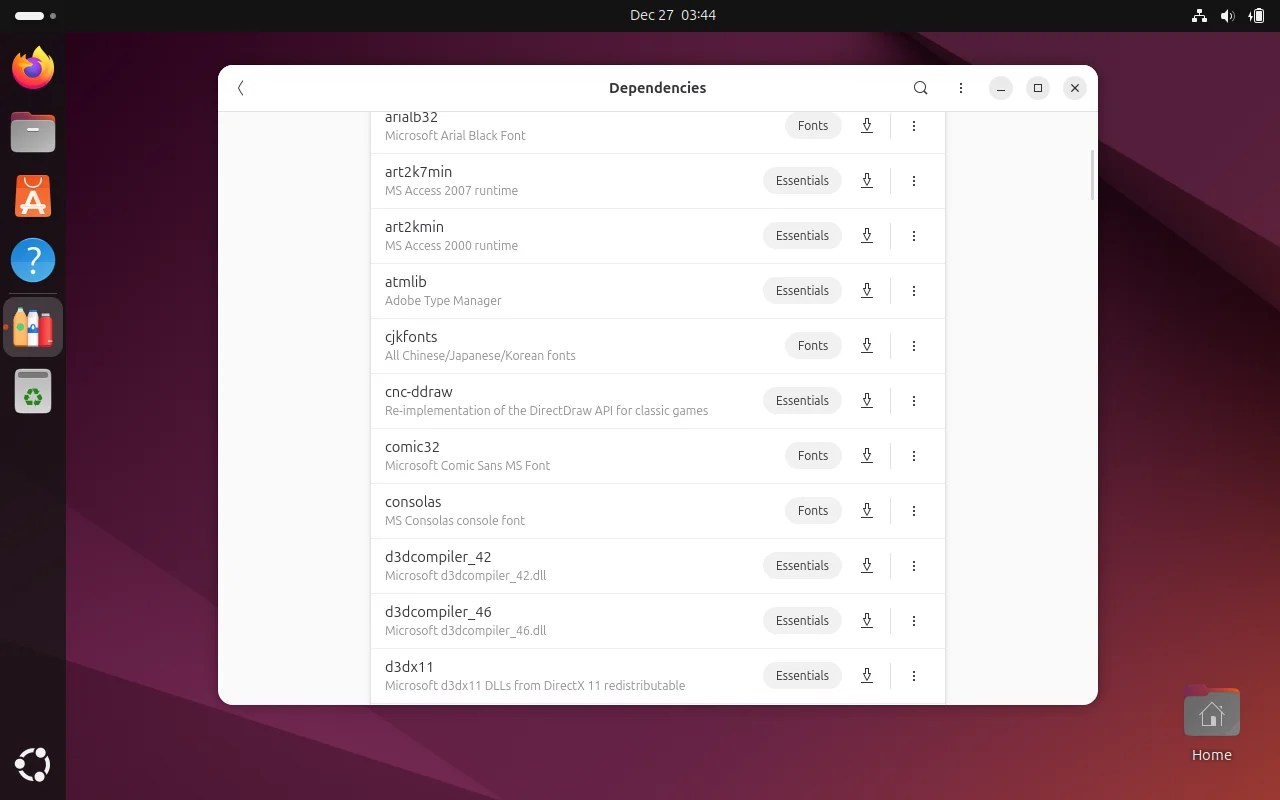Click the Essentials tag on art2k7min
This screenshot has width=1280, height=800.
802,181
